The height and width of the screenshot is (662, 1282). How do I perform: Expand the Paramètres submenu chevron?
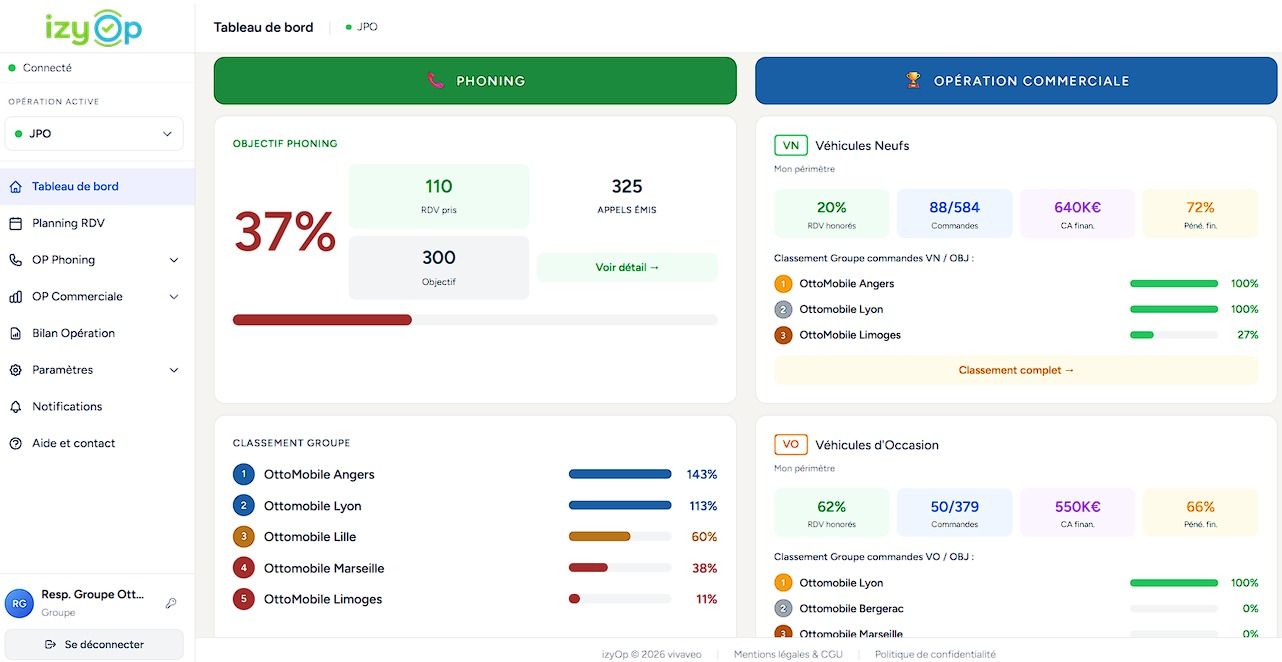click(174, 370)
